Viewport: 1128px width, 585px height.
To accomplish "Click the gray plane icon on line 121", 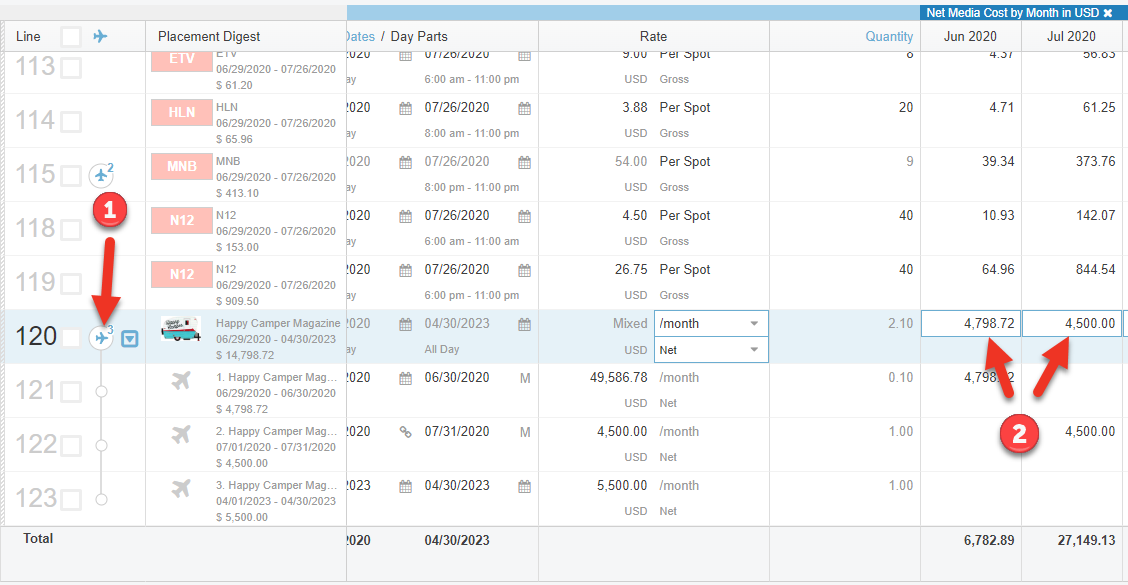I will pos(181,380).
